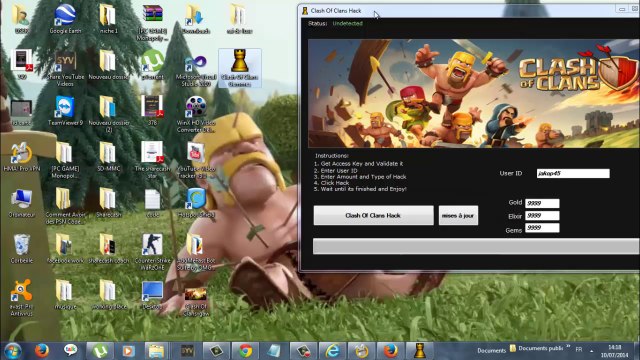Image resolution: width=640 pixels, height=360 pixels.
Task: Open the 'facebook work' desktop folder
Action: pos(65,248)
